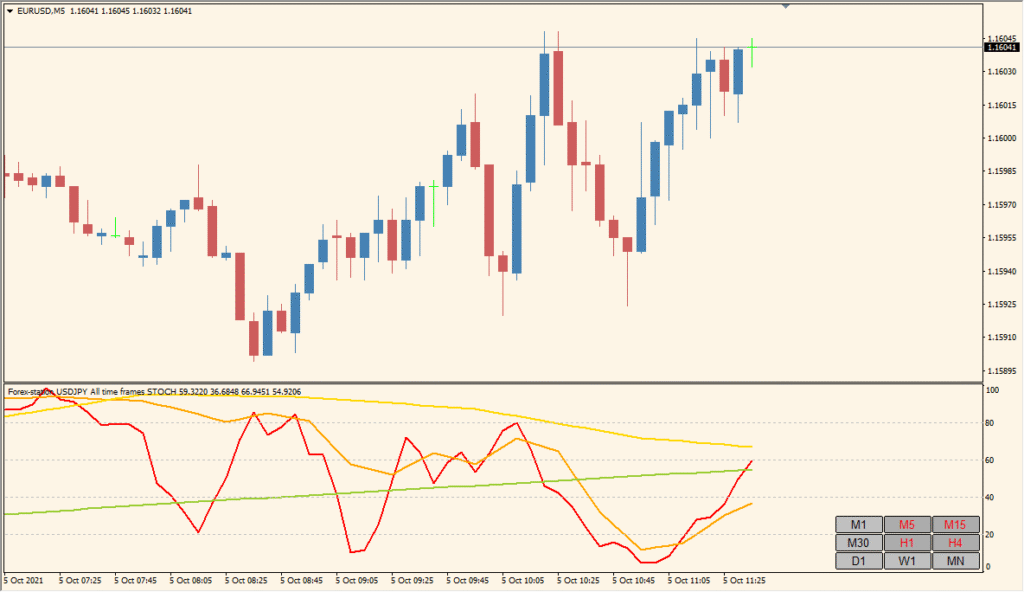Screen dimensions: 1024x592
Task: Click the 5 Oct 2021 time axis label
Action: [x=24, y=580]
